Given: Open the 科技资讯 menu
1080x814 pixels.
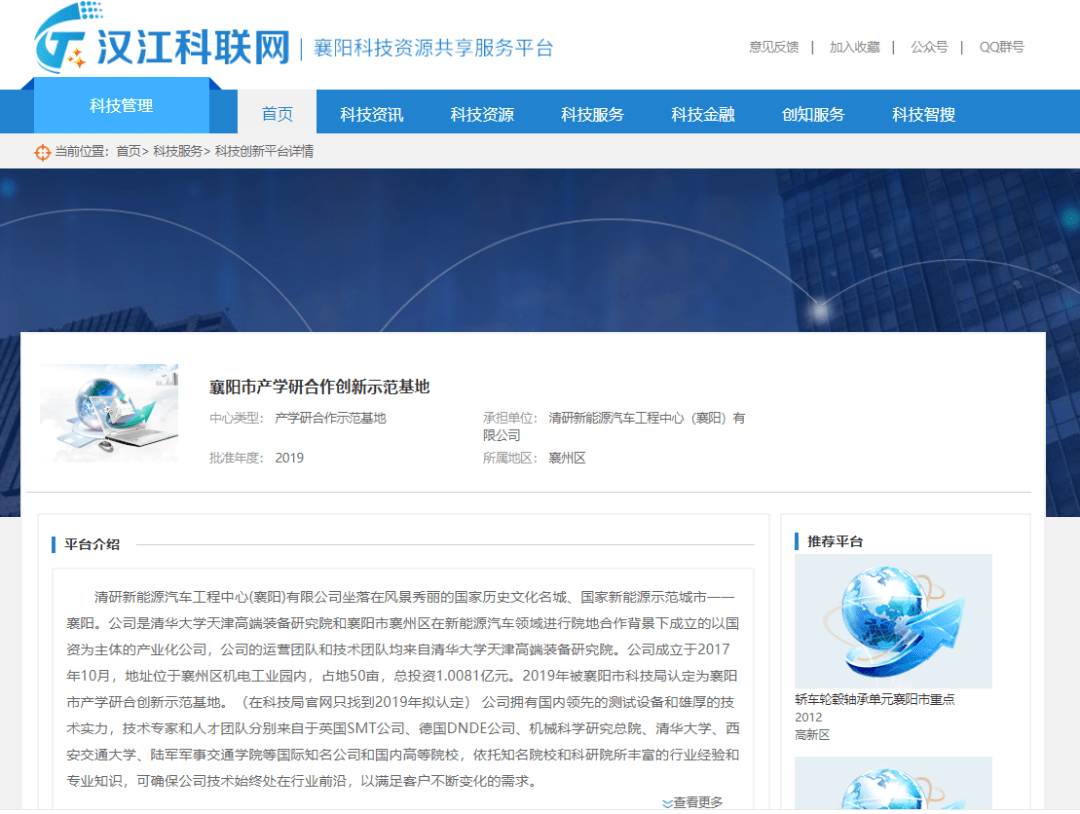Looking at the screenshot, I should pos(372,114).
